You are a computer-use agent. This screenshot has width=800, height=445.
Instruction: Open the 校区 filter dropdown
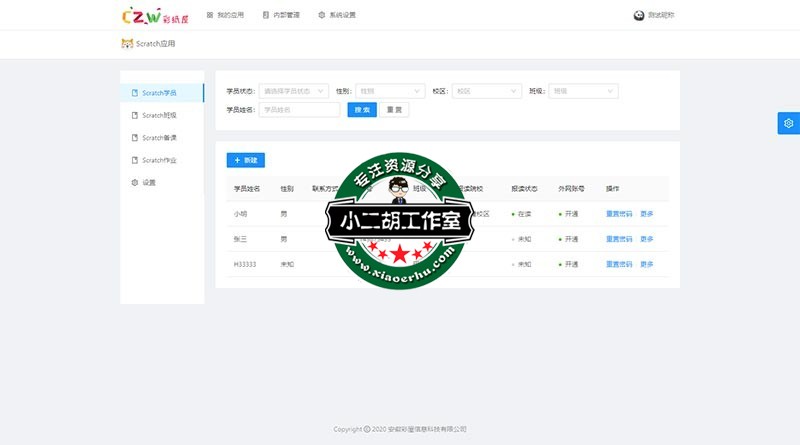(x=486, y=91)
